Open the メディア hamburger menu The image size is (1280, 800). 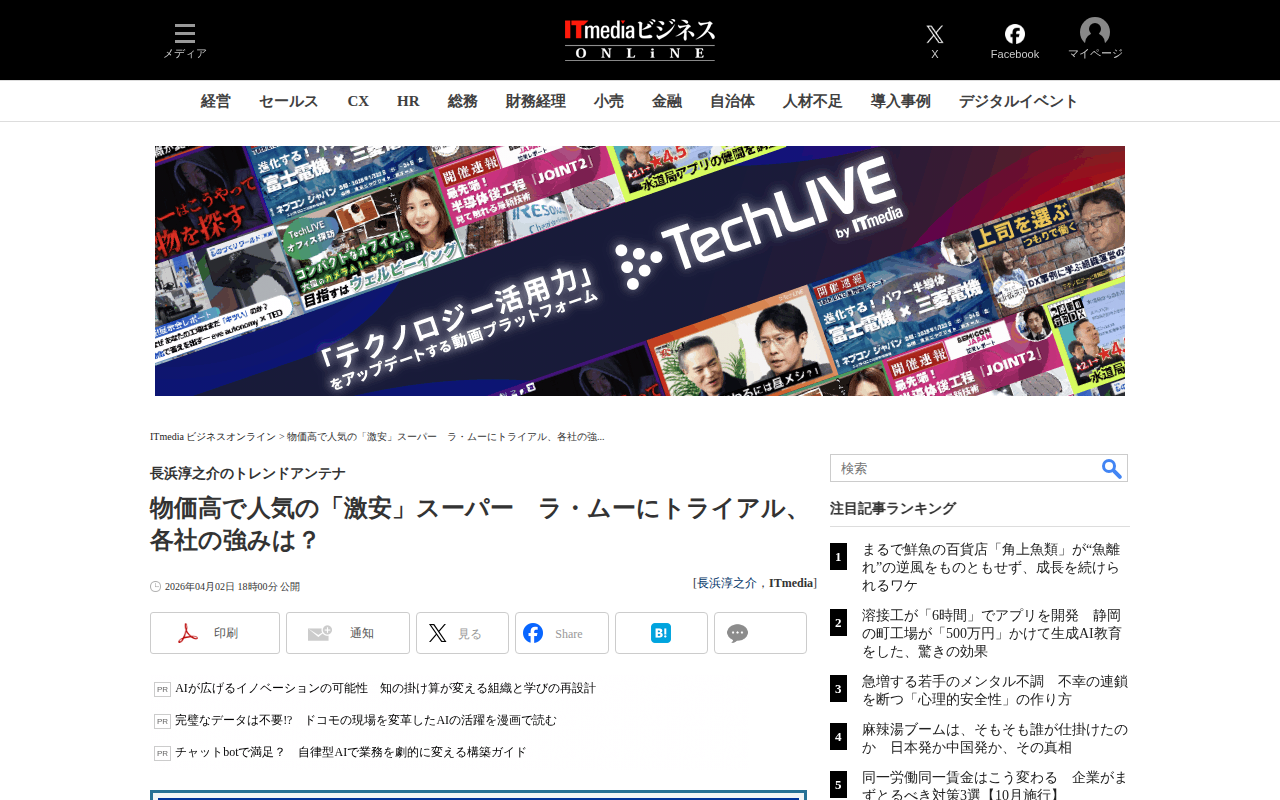tap(185, 41)
